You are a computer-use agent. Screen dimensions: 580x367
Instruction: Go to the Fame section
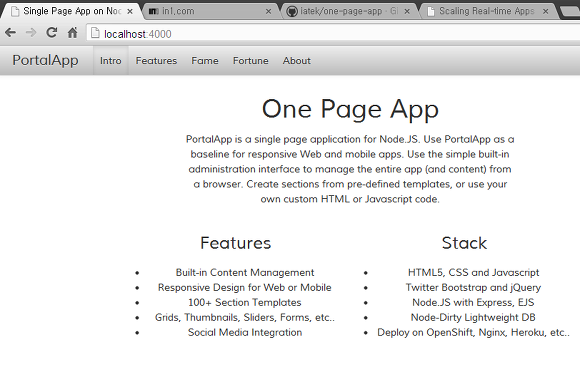pyautogui.click(x=205, y=61)
